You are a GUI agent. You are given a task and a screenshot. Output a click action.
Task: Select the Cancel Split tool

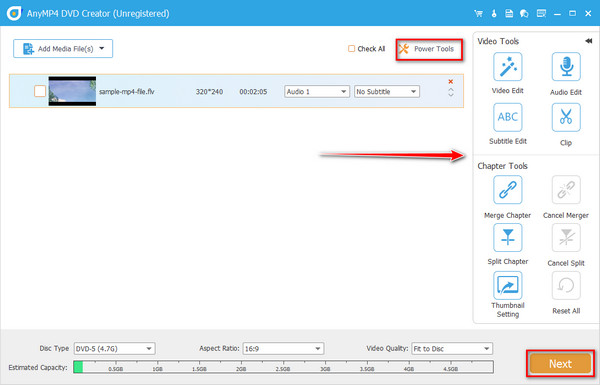566,238
